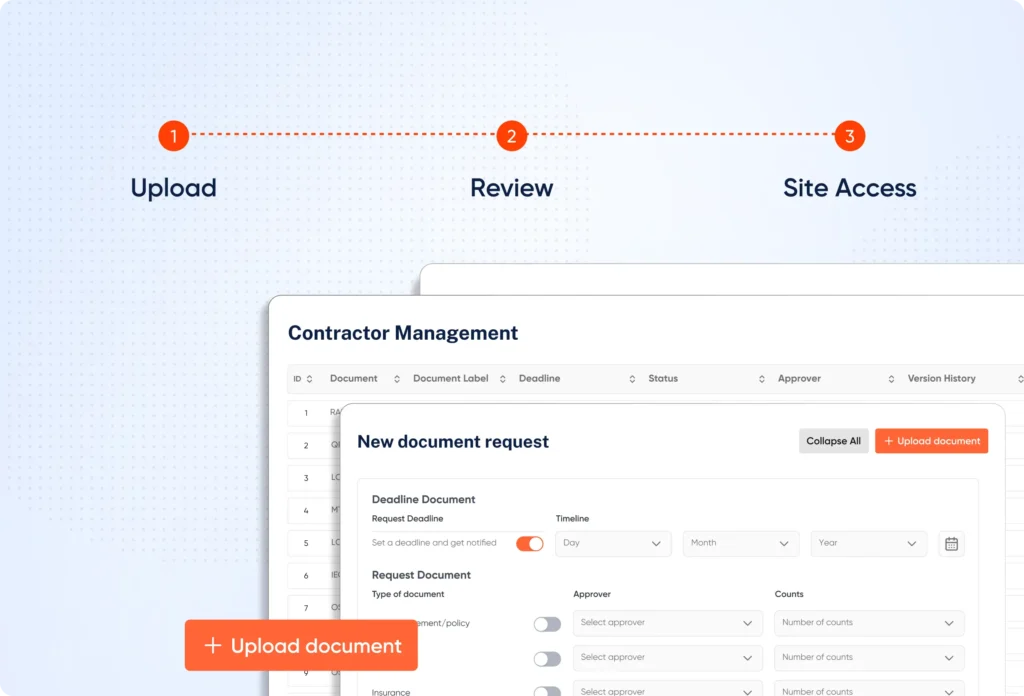The height and width of the screenshot is (696, 1024).
Task: Enable the agreement/policy document toggle
Action: [x=547, y=623]
